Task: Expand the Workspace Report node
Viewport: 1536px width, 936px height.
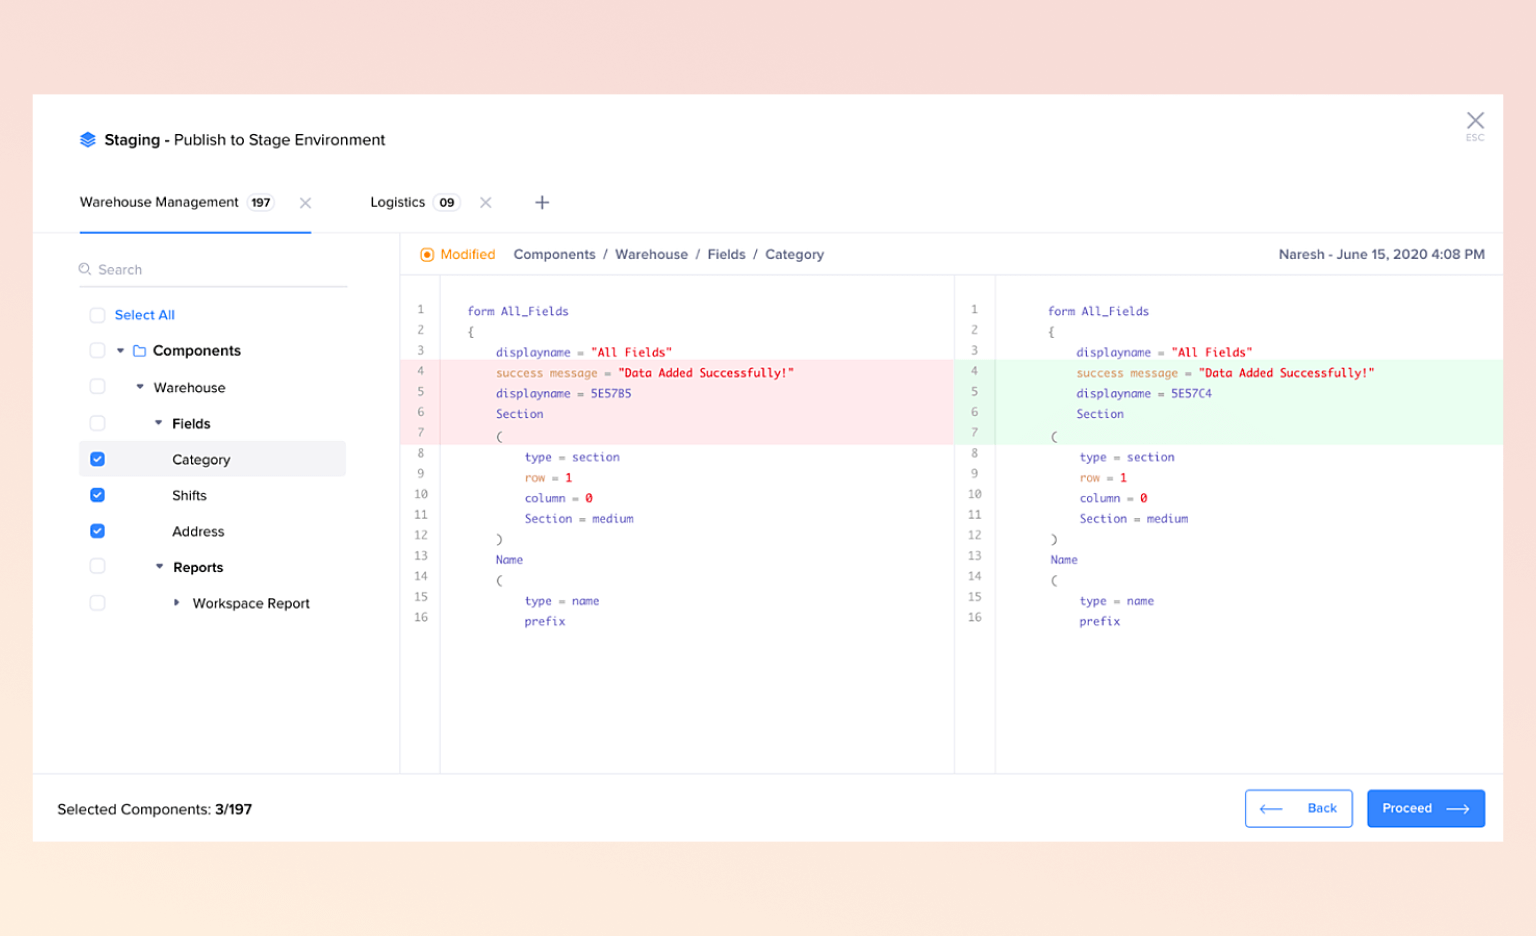Action: click(177, 603)
